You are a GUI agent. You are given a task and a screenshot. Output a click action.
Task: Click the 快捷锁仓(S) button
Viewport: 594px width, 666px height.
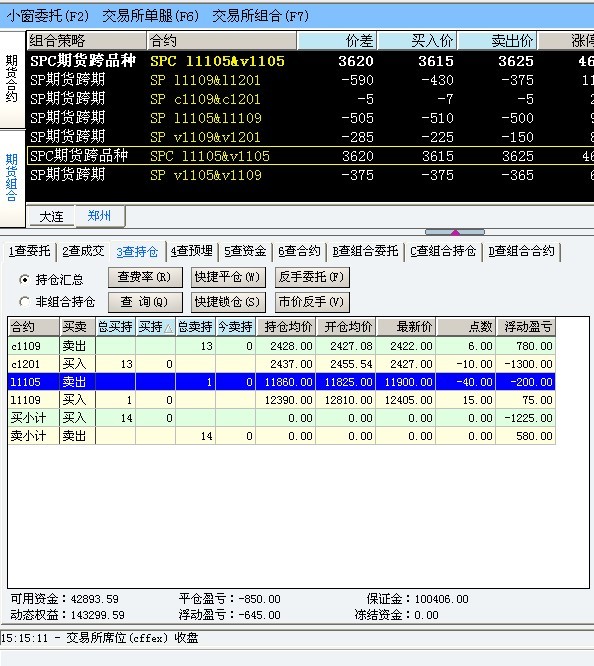(x=228, y=302)
